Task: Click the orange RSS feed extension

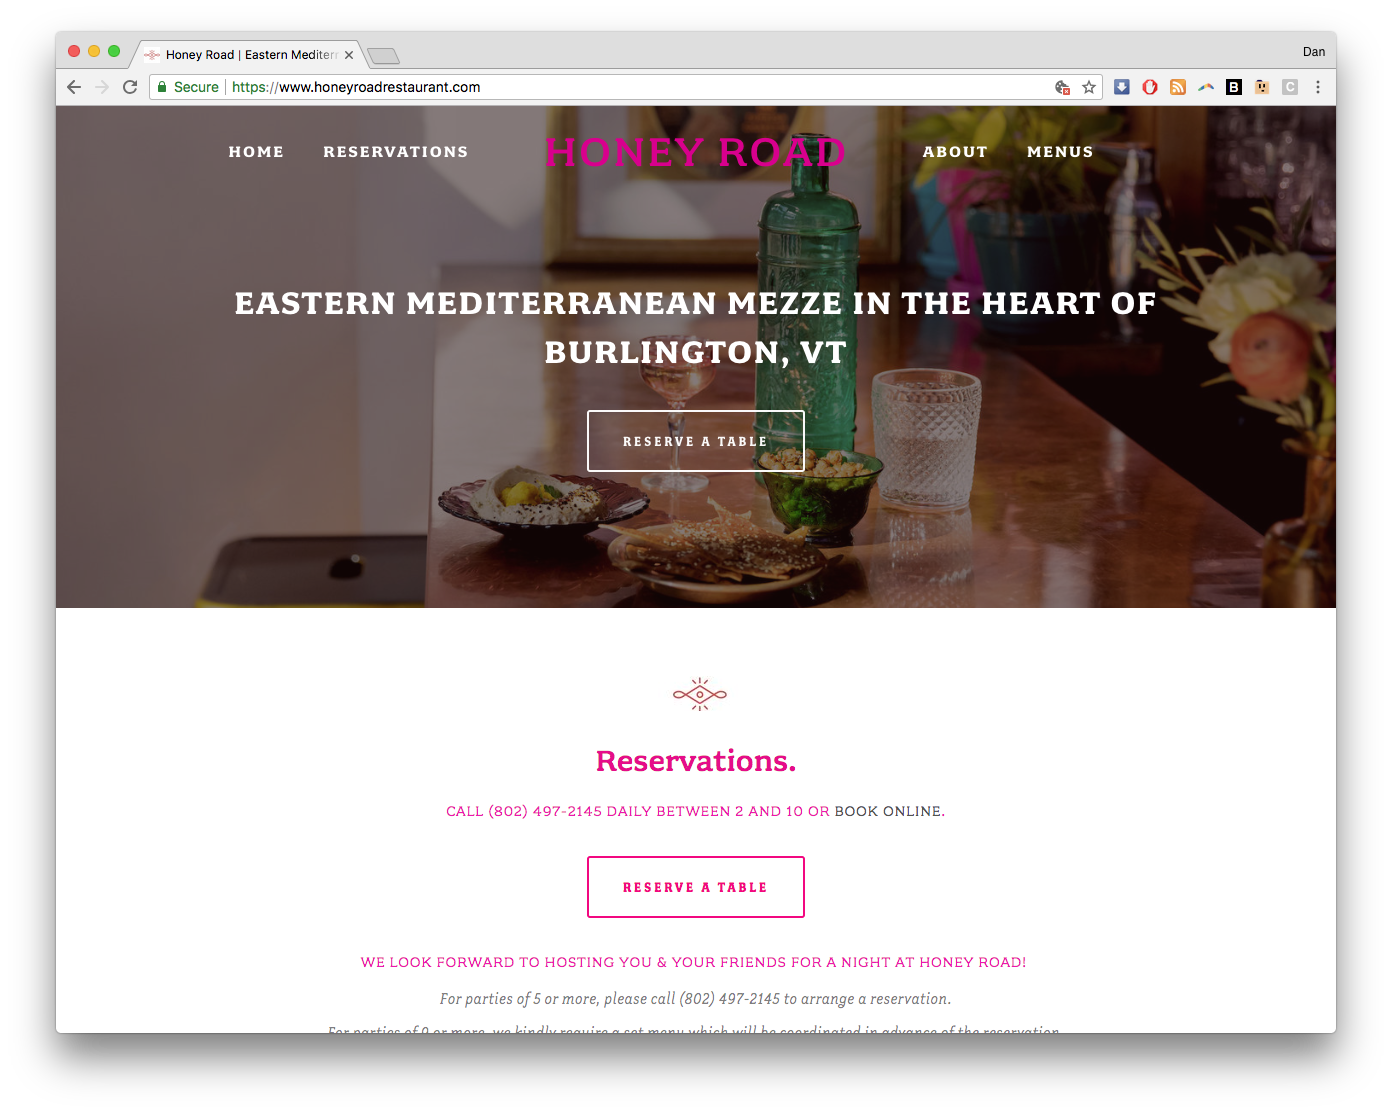Action: 1178,87
